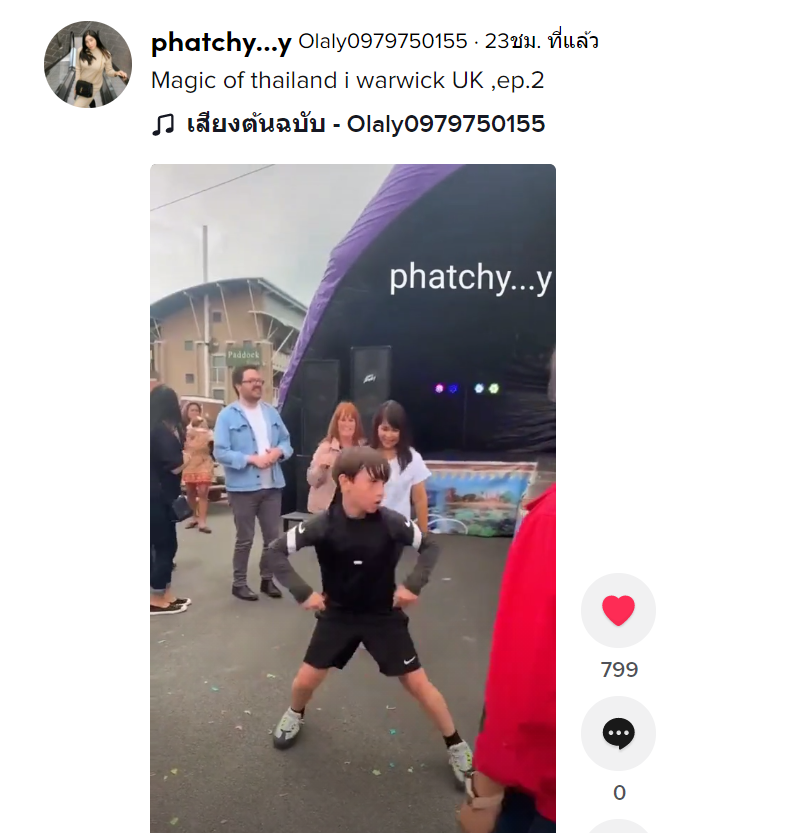Click the video caption Magic of thailand
Screen dimensions: 787x833
click(x=348, y=81)
